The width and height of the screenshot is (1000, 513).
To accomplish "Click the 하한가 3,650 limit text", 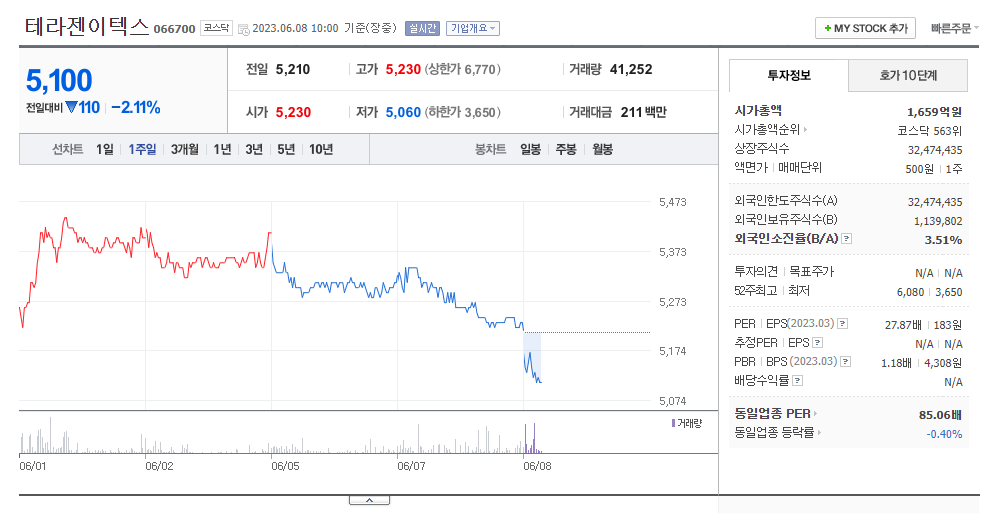I will pos(463,112).
